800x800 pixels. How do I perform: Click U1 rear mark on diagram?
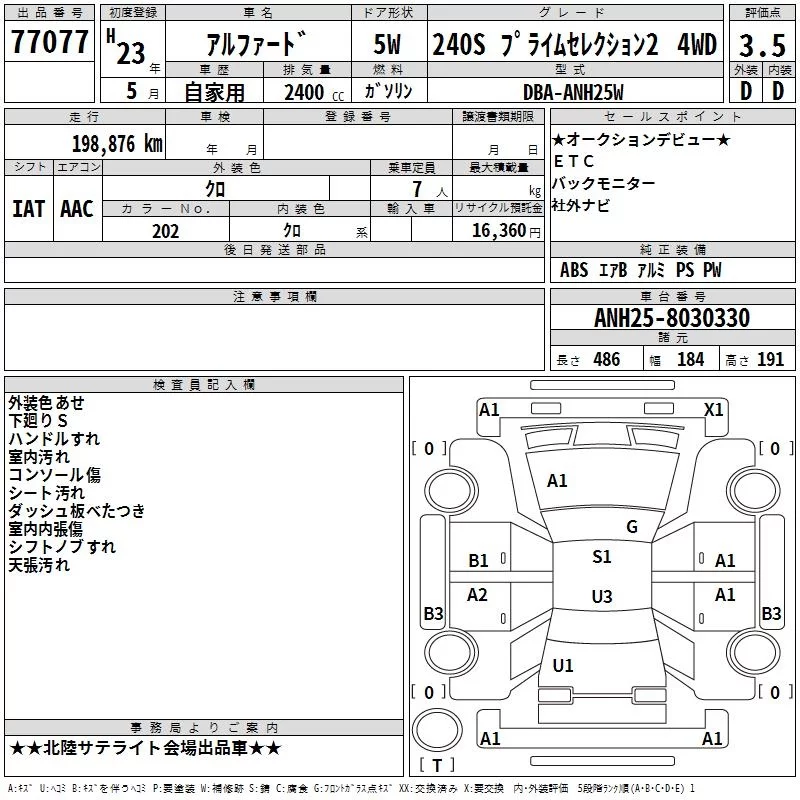pos(563,665)
